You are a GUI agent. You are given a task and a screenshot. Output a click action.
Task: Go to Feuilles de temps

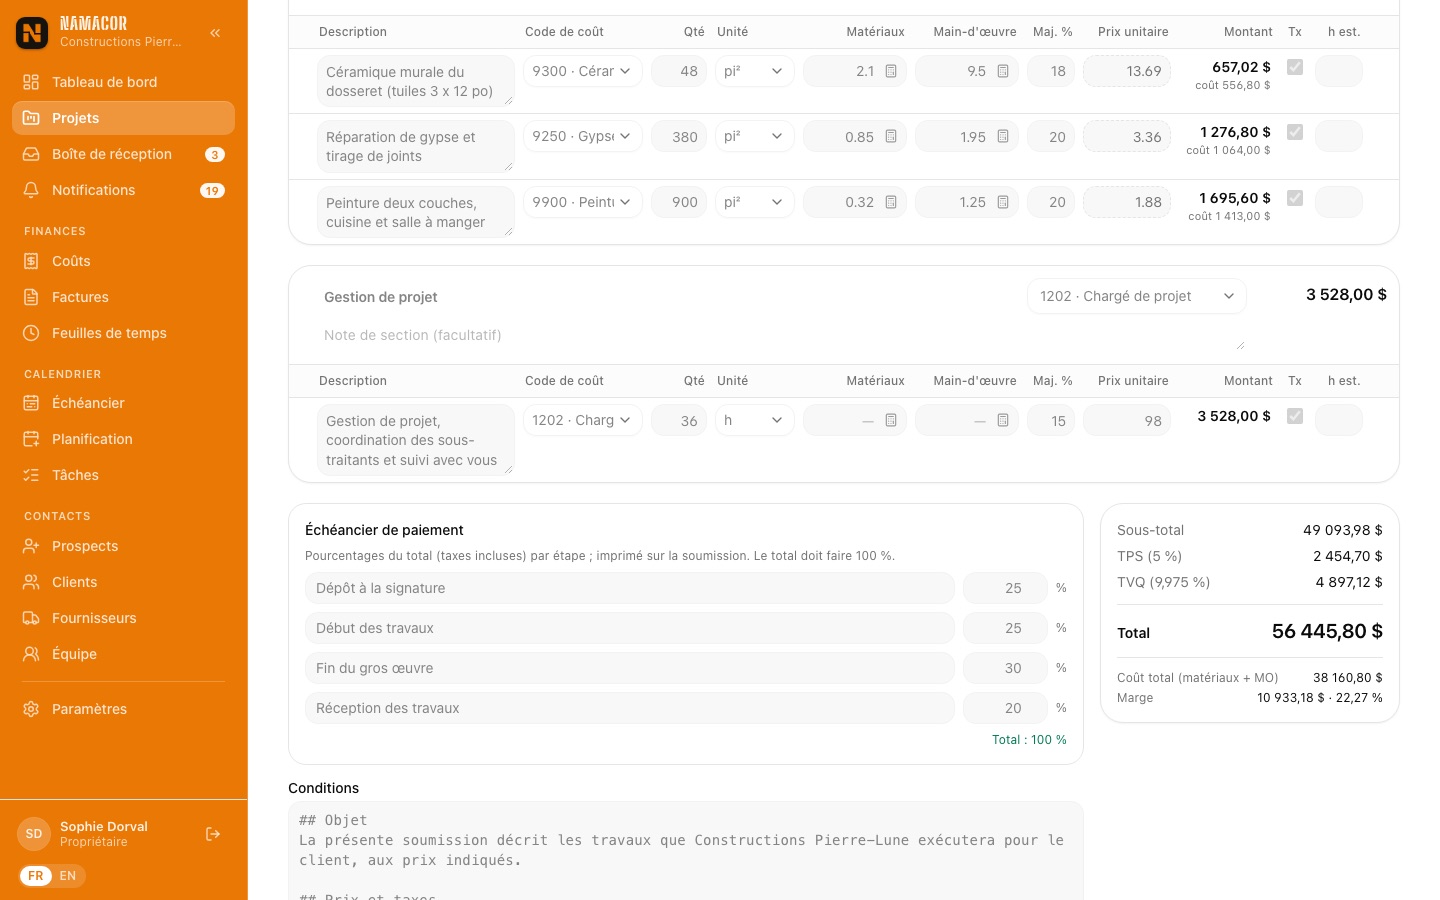click(x=123, y=333)
